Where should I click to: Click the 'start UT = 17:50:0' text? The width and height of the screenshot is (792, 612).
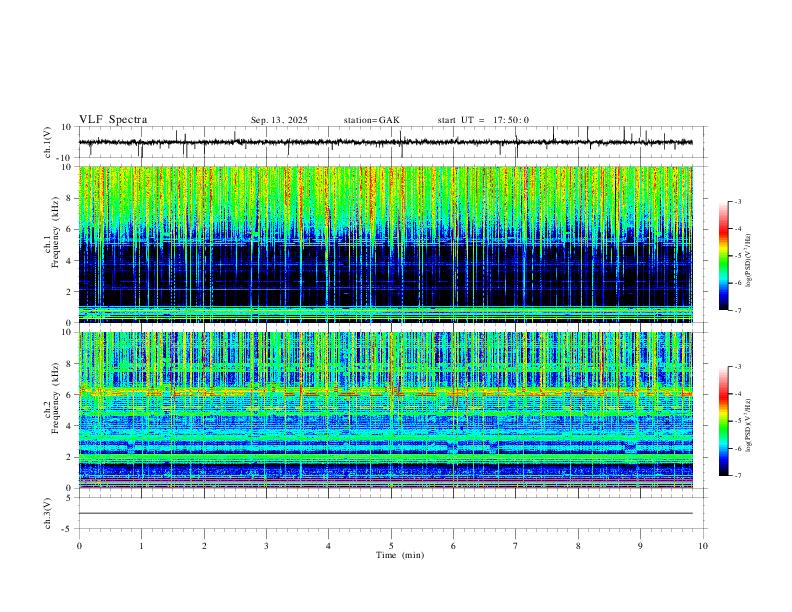[x=483, y=120]
